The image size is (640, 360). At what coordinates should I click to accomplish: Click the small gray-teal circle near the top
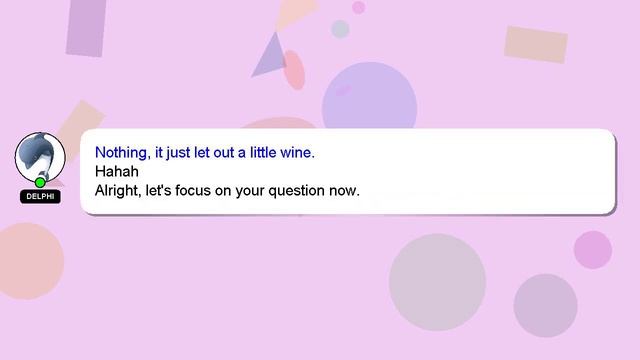[x=340, y=29]
